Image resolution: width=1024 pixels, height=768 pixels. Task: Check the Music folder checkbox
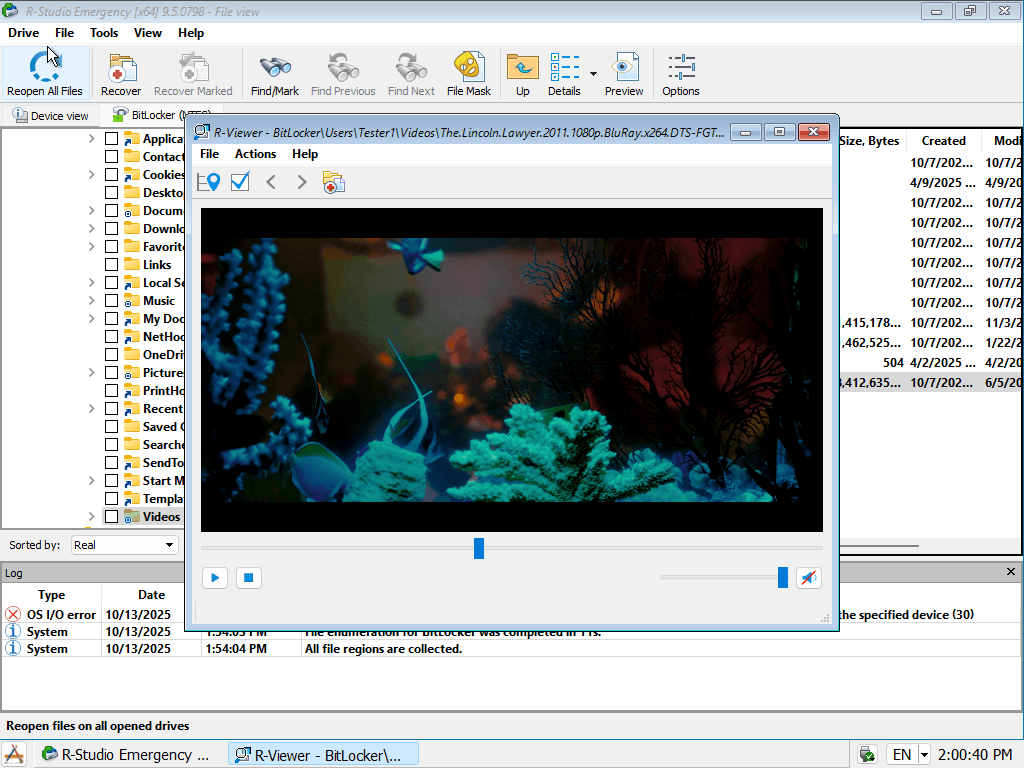[x=112, y=301]
